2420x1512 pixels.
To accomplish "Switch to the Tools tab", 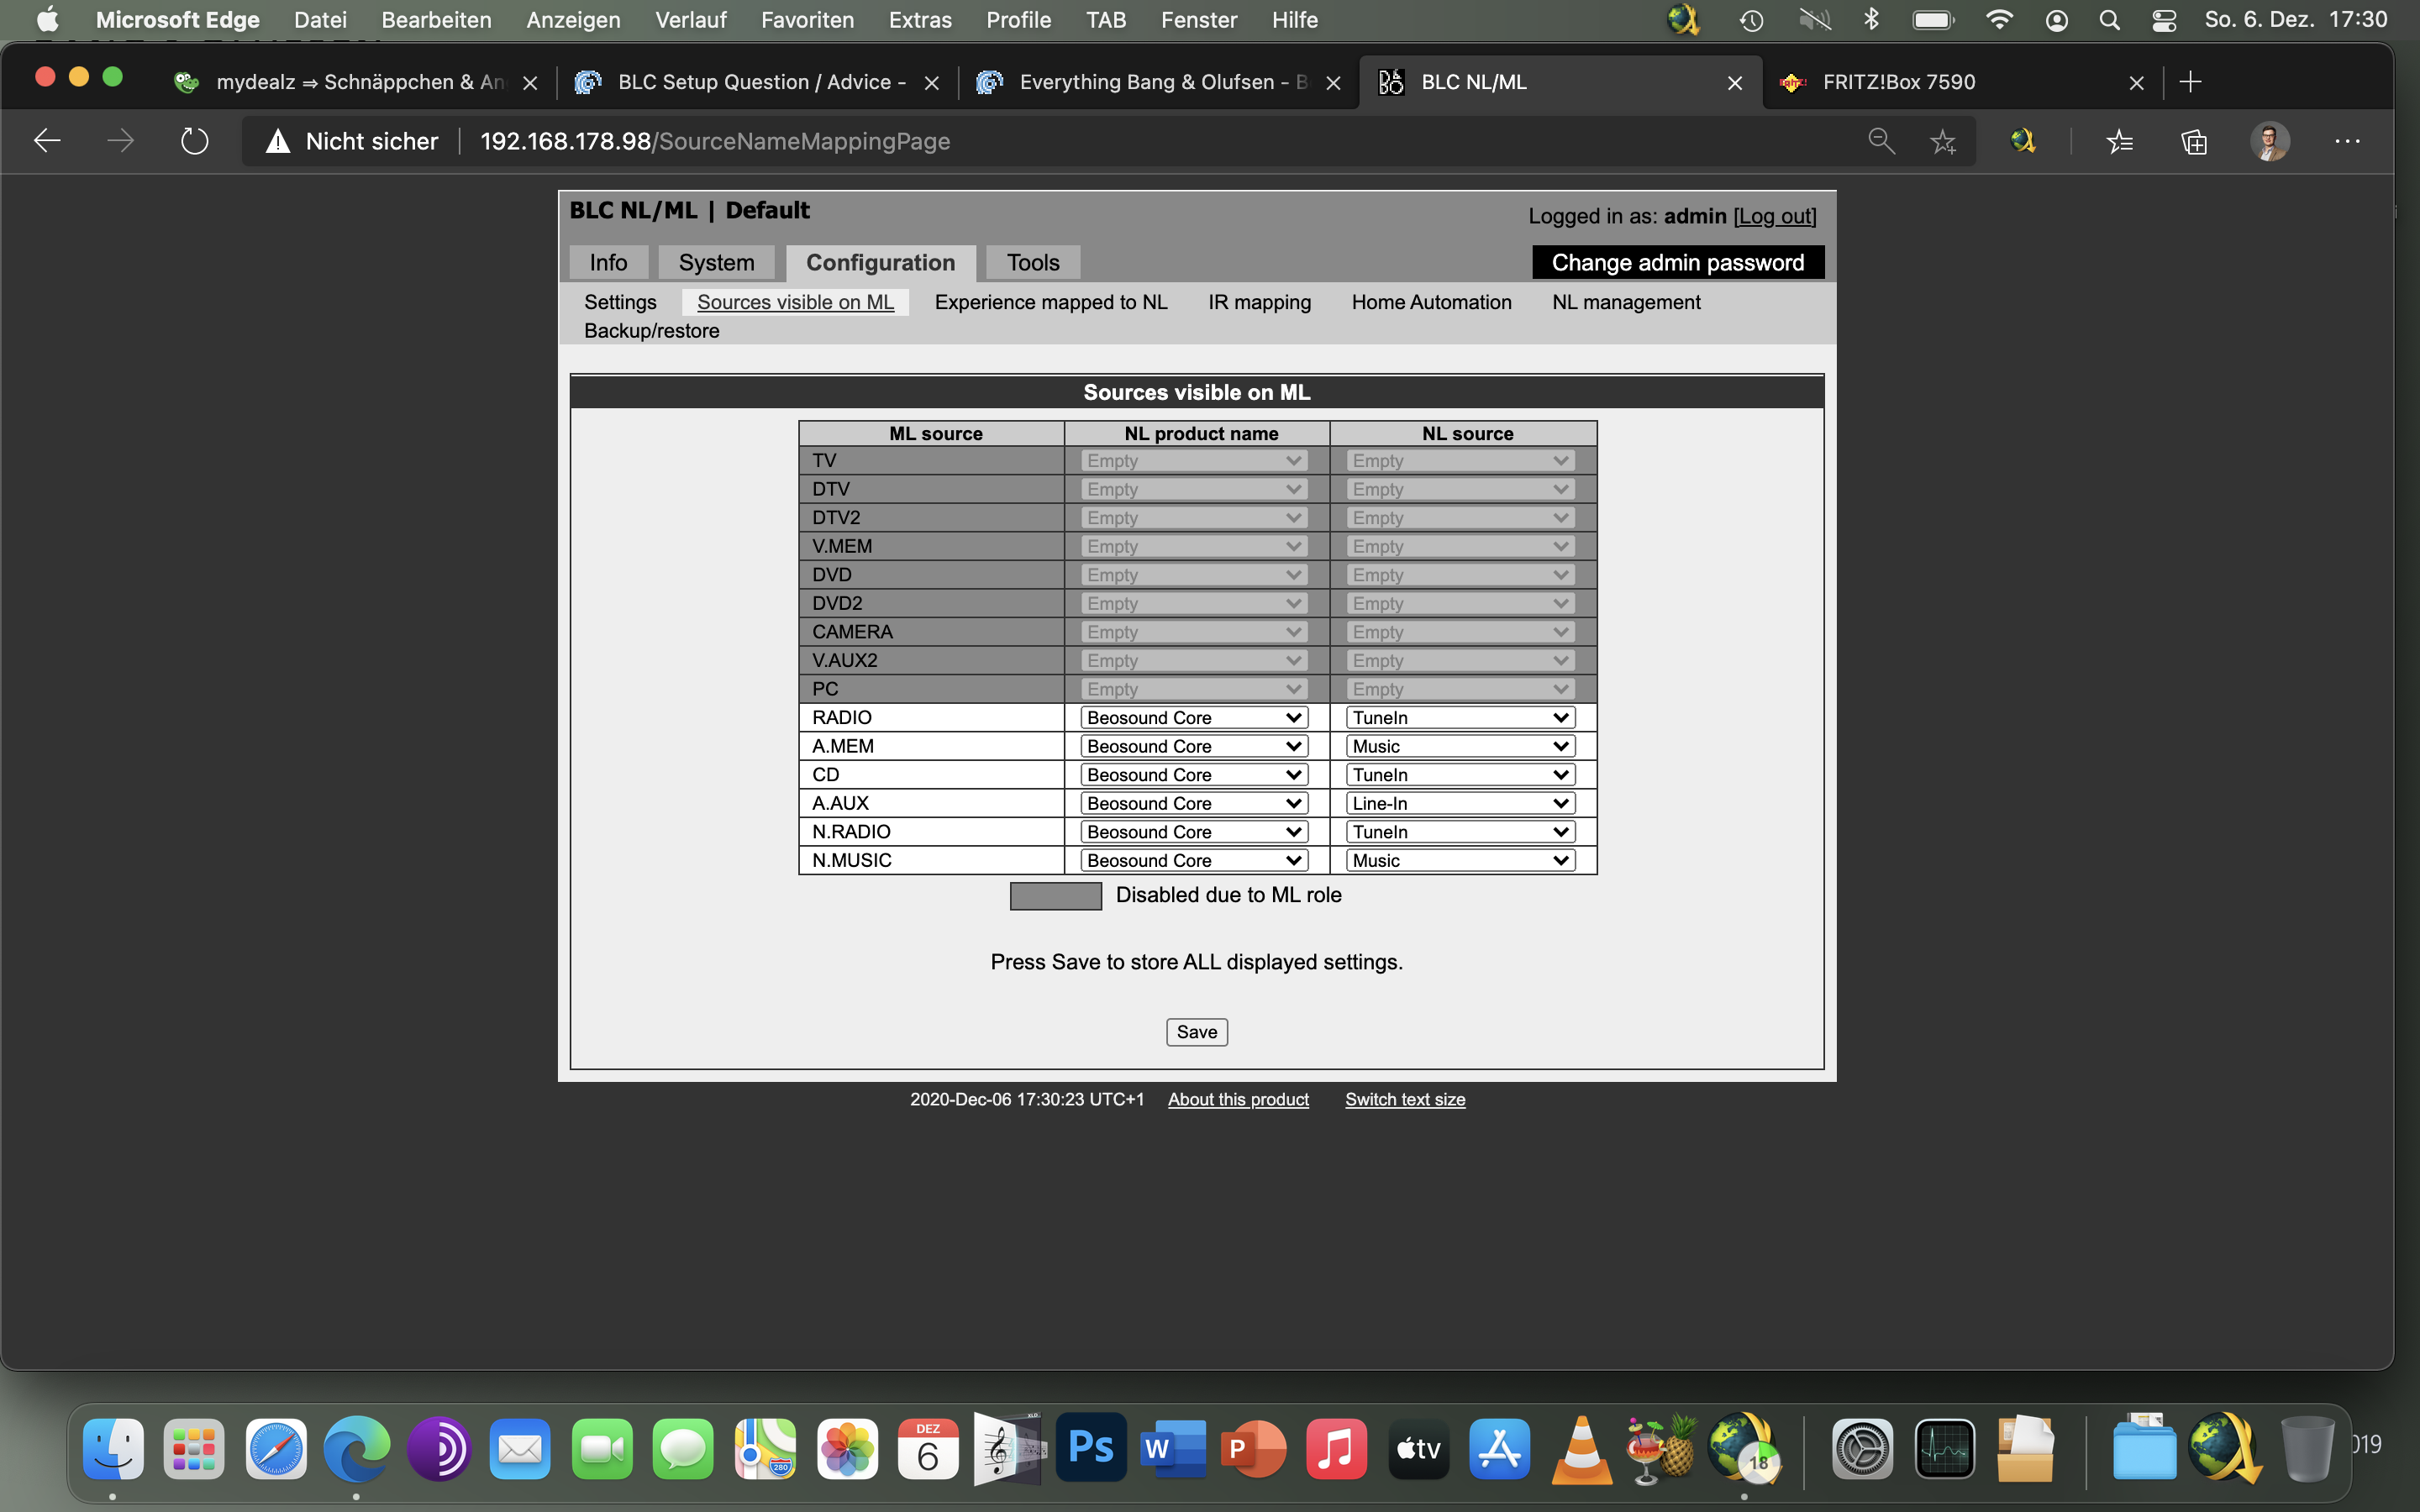I will (x=1032, y=263).
